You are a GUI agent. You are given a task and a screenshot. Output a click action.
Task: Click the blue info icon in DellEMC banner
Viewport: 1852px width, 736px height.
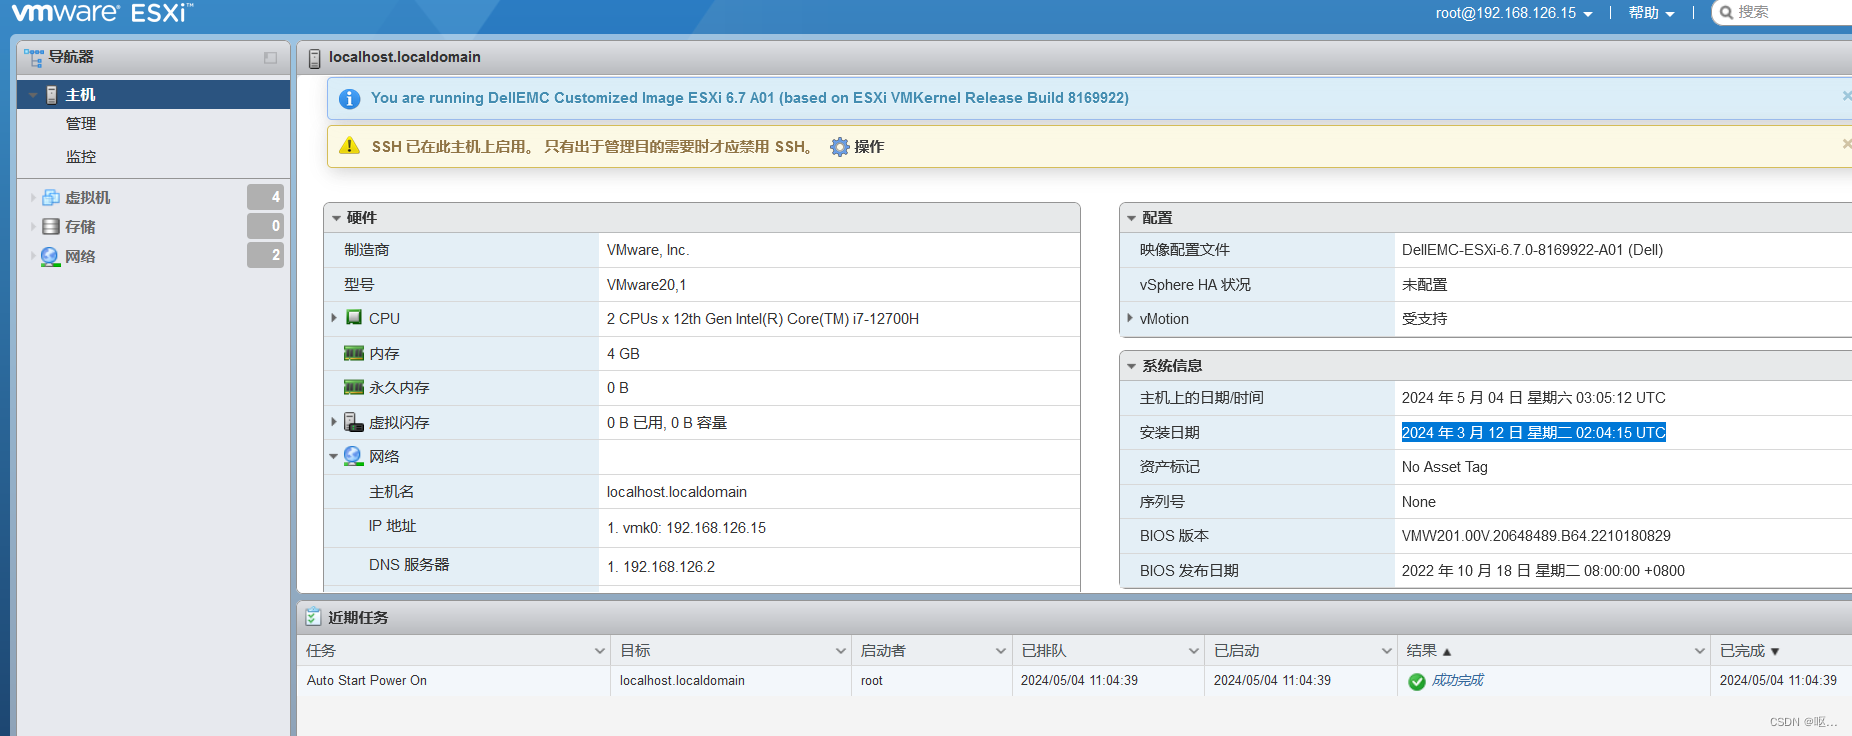pyautogui.click(x=349, y=99)
